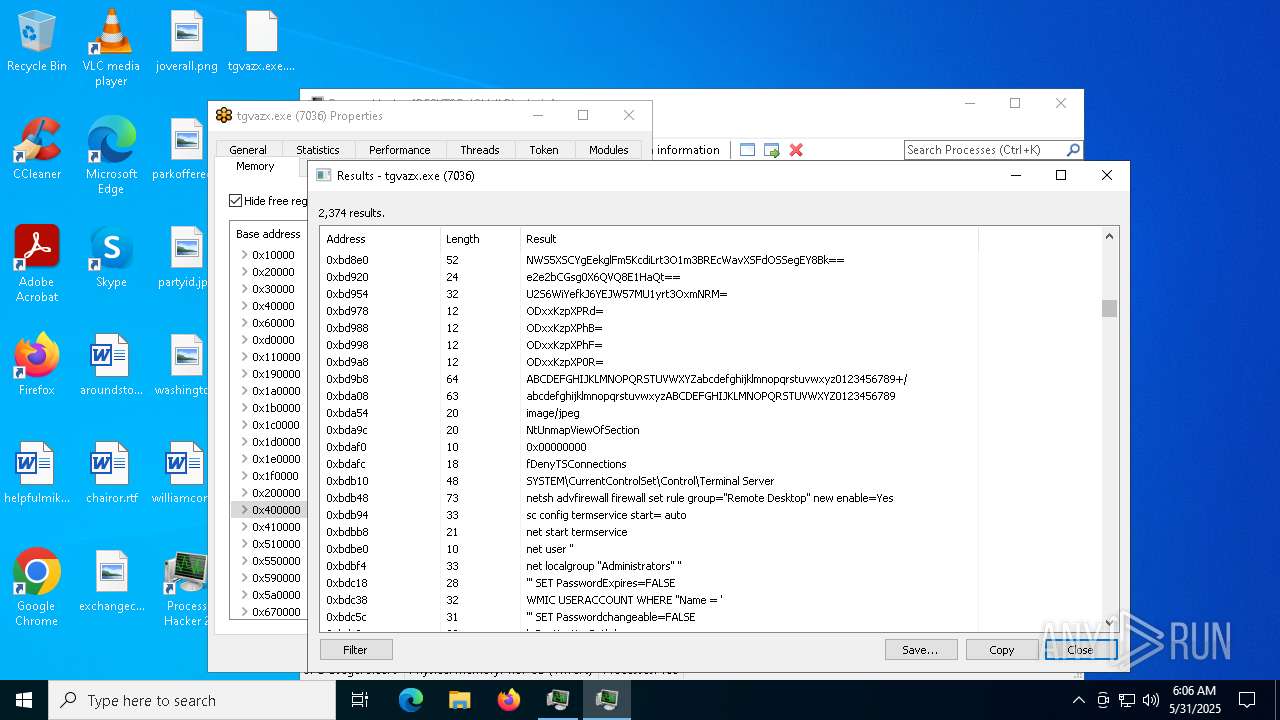Switch to the Token tab

(544, 150)
